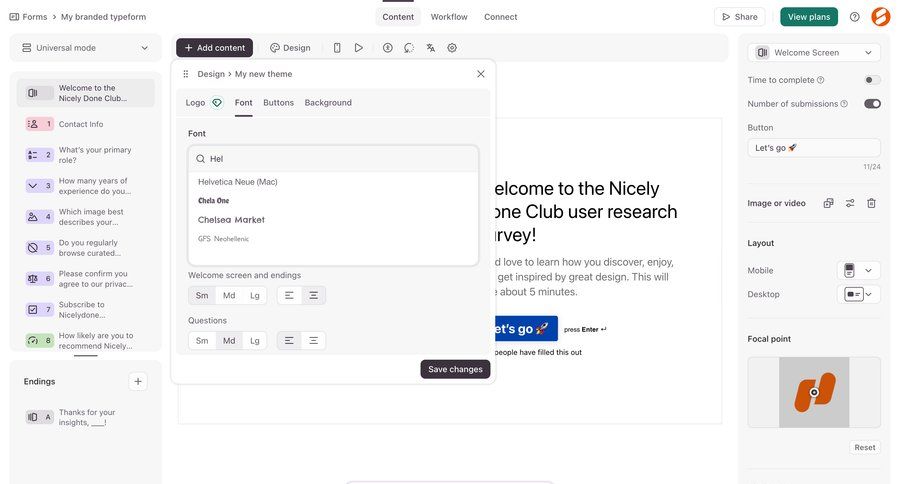The width and height of the screenshot is (900, 484).
Task: Click the Add content button
Action: click(x=215, y=48)
